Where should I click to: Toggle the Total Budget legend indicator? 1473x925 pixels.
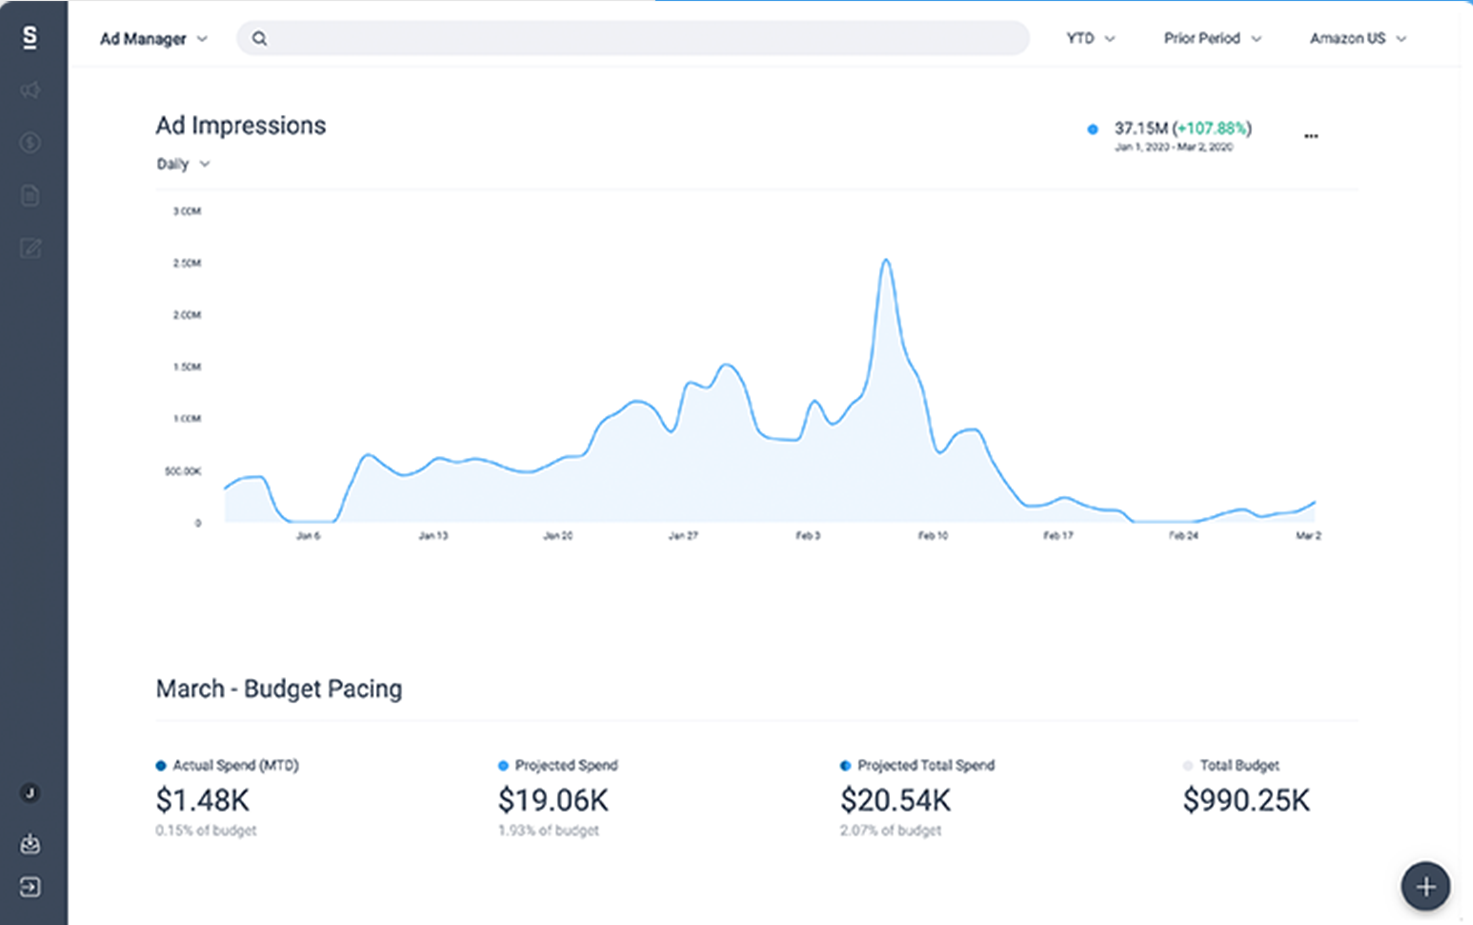pyautogui.click(x=1188, y=765)
